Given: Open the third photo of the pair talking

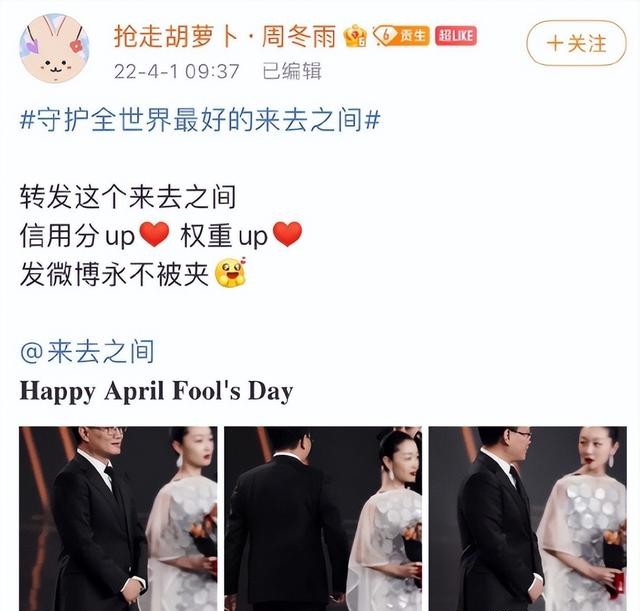Looking at the screenshot, I should [527, 518].
